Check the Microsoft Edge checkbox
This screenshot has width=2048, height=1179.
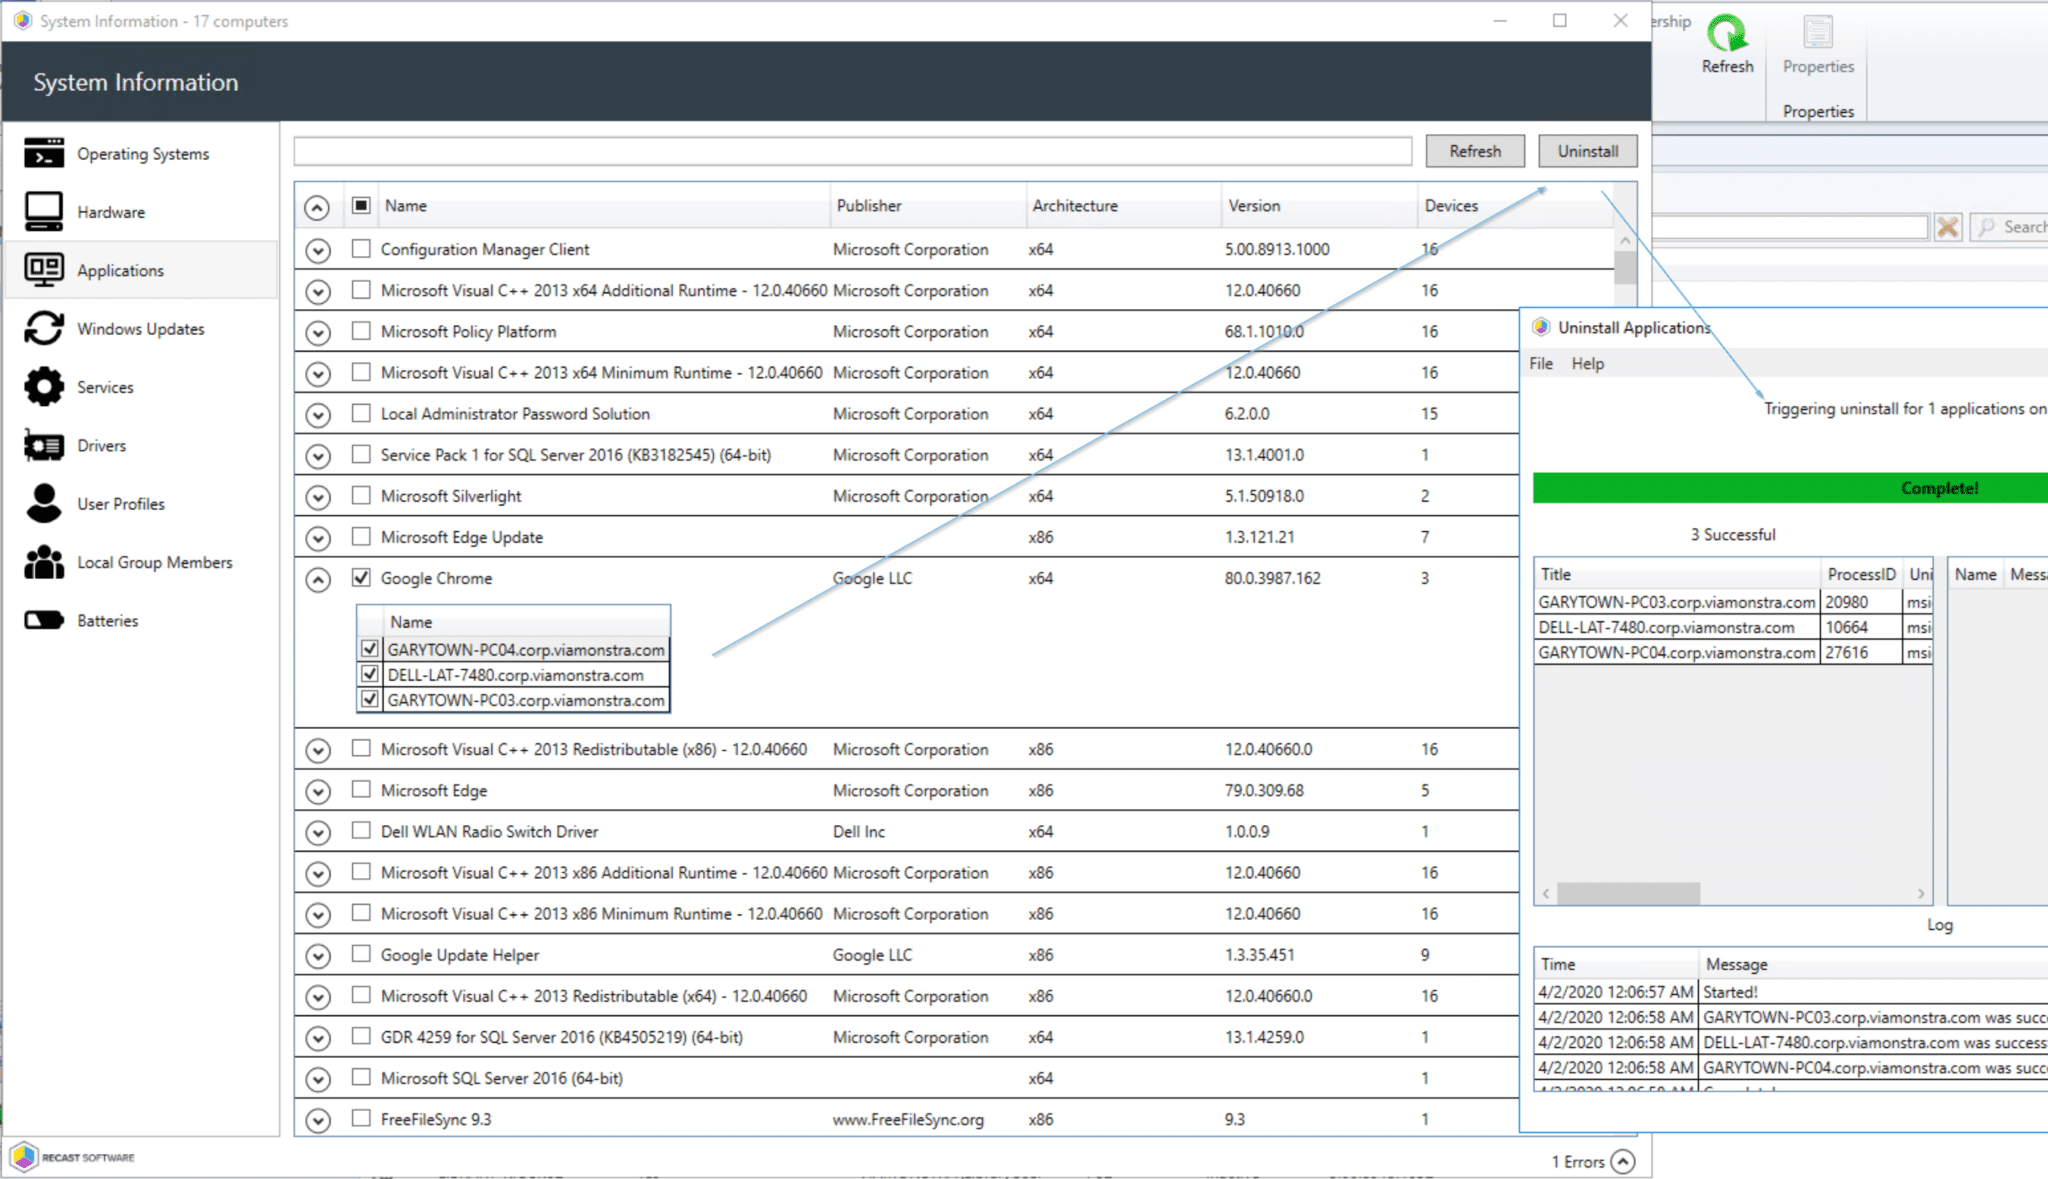click(x=361, y=790)
